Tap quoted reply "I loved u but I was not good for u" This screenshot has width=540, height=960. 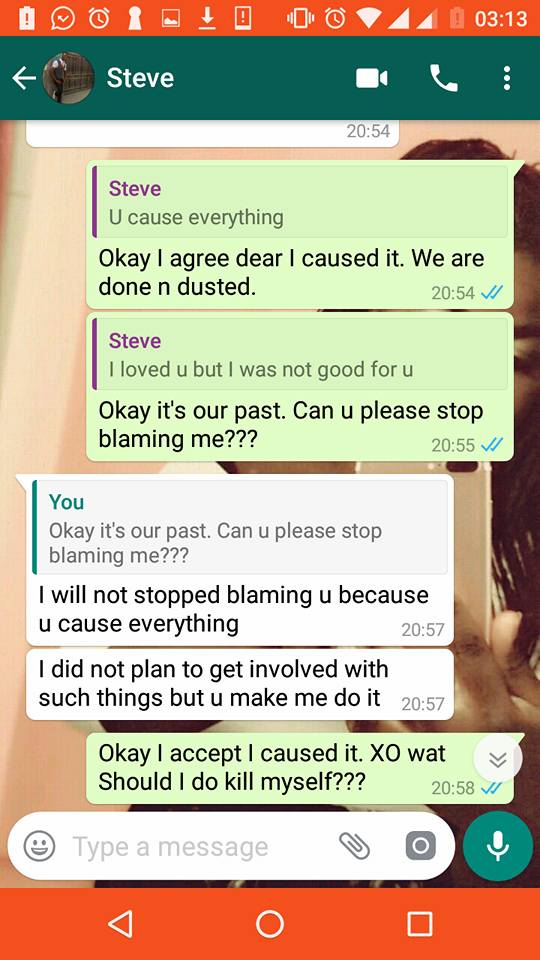tap(301, 354)
